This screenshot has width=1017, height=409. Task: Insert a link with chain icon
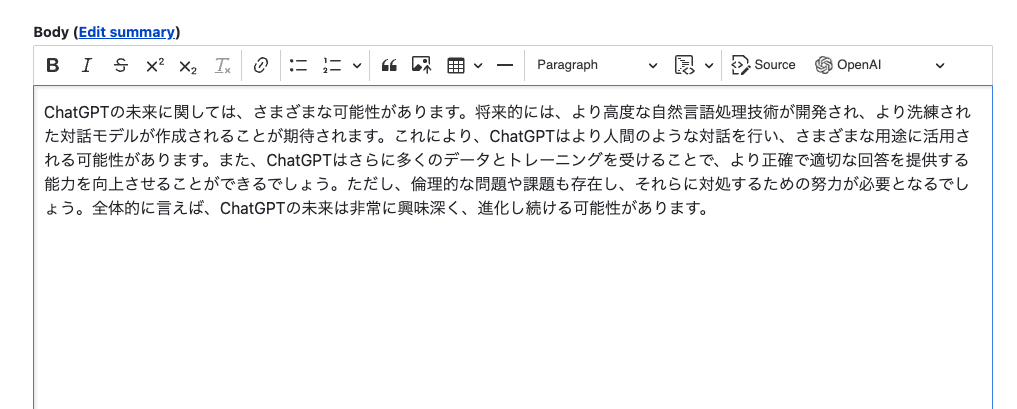point(261,65)
